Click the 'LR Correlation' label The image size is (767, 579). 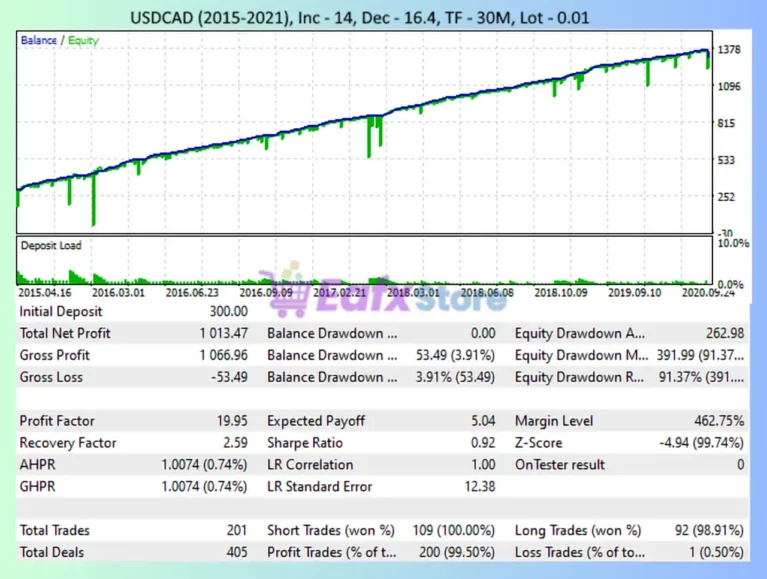click(x=310, y=465)
